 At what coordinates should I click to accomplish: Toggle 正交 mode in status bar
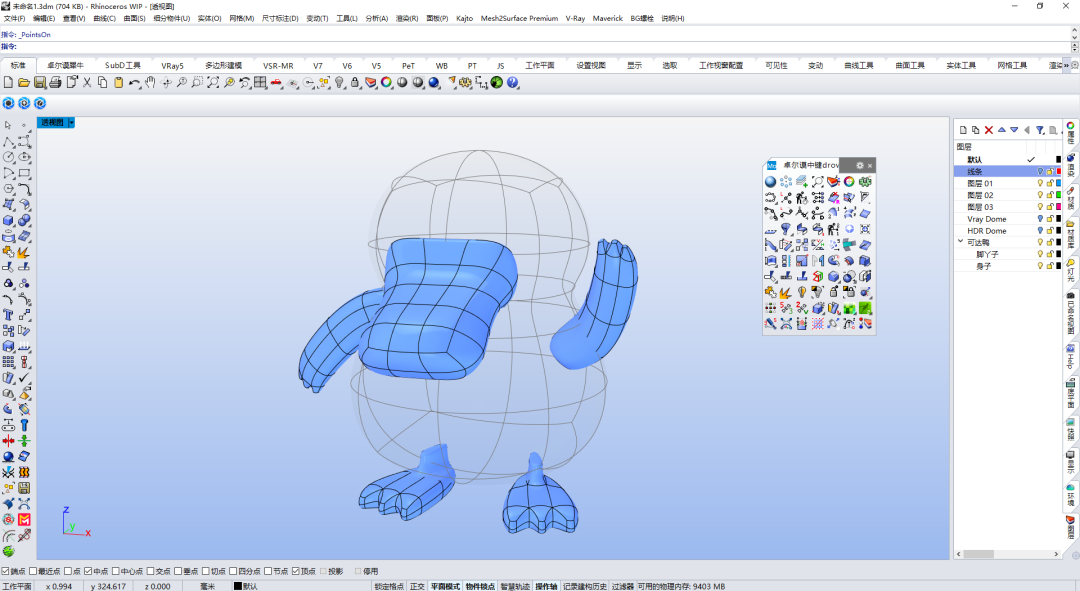click(x=417, y=586)
